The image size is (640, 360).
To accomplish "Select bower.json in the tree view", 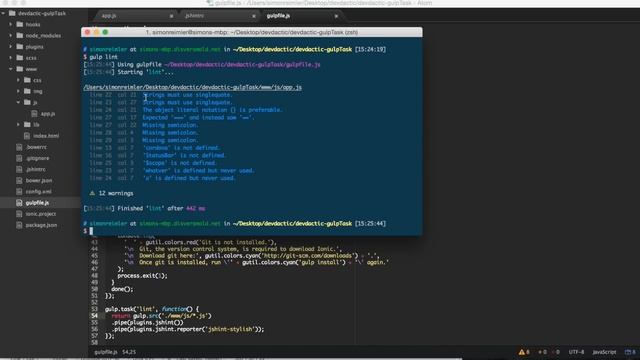I will click(39, 180).
